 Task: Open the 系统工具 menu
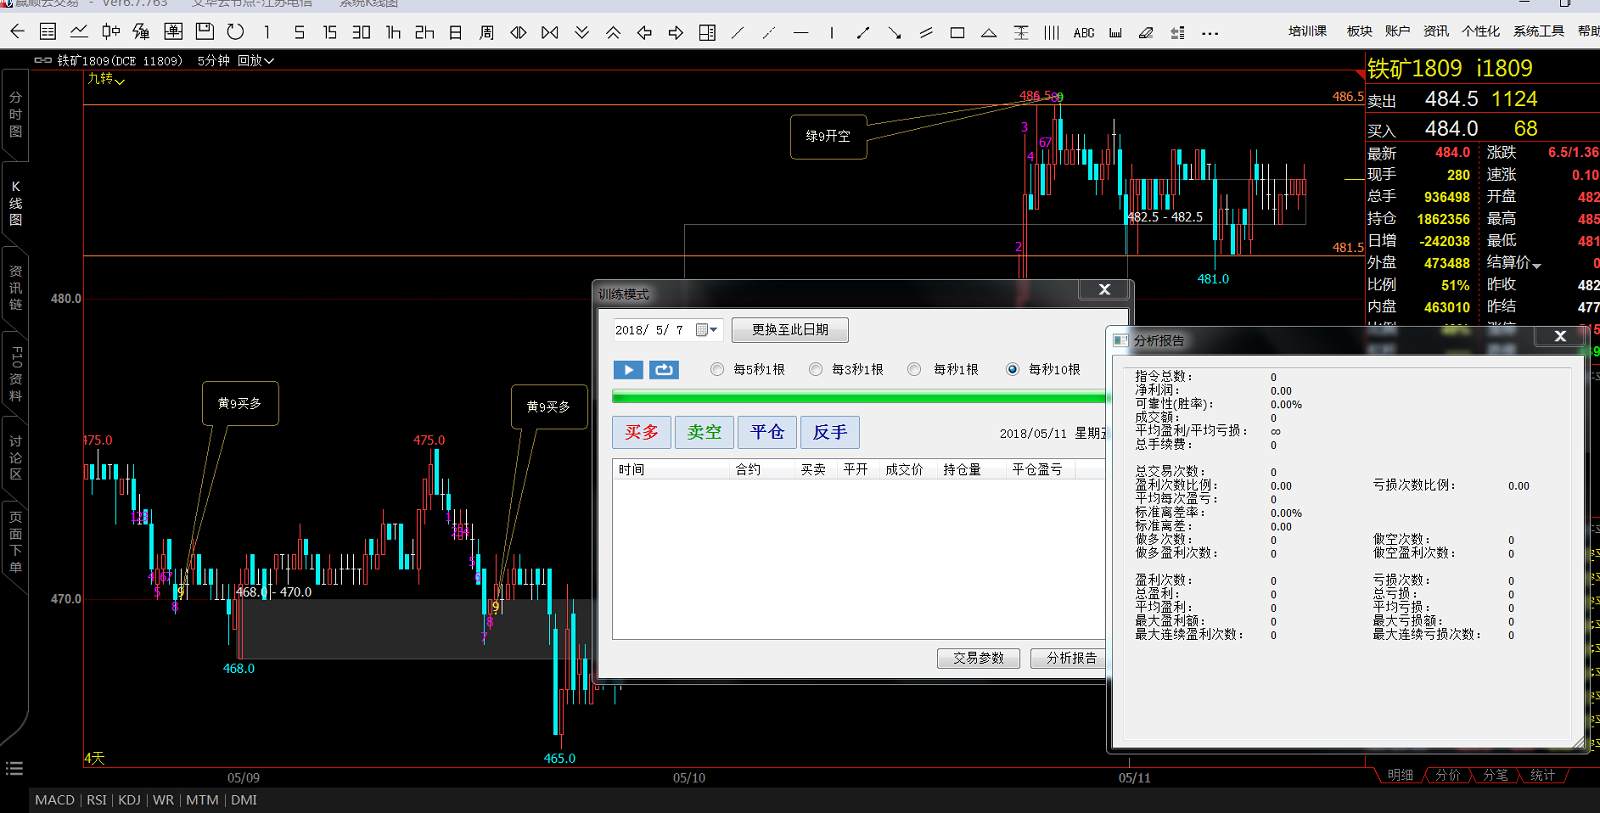coord(1538,32)
